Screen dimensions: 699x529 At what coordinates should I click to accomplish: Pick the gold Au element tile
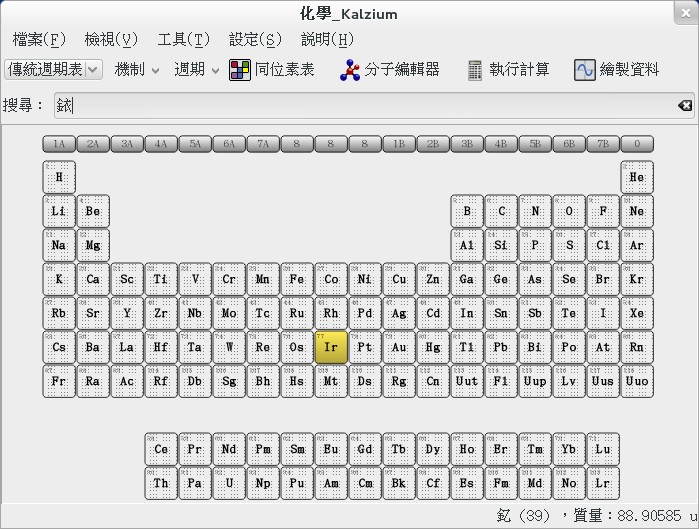tap(399, 347)
